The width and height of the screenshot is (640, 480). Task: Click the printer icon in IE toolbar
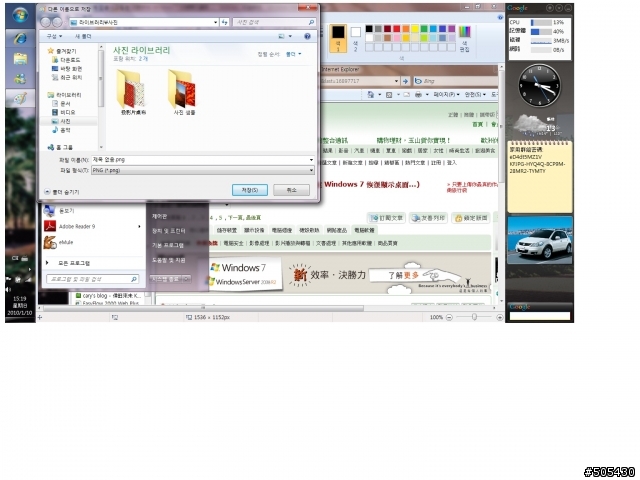[418, 95]
